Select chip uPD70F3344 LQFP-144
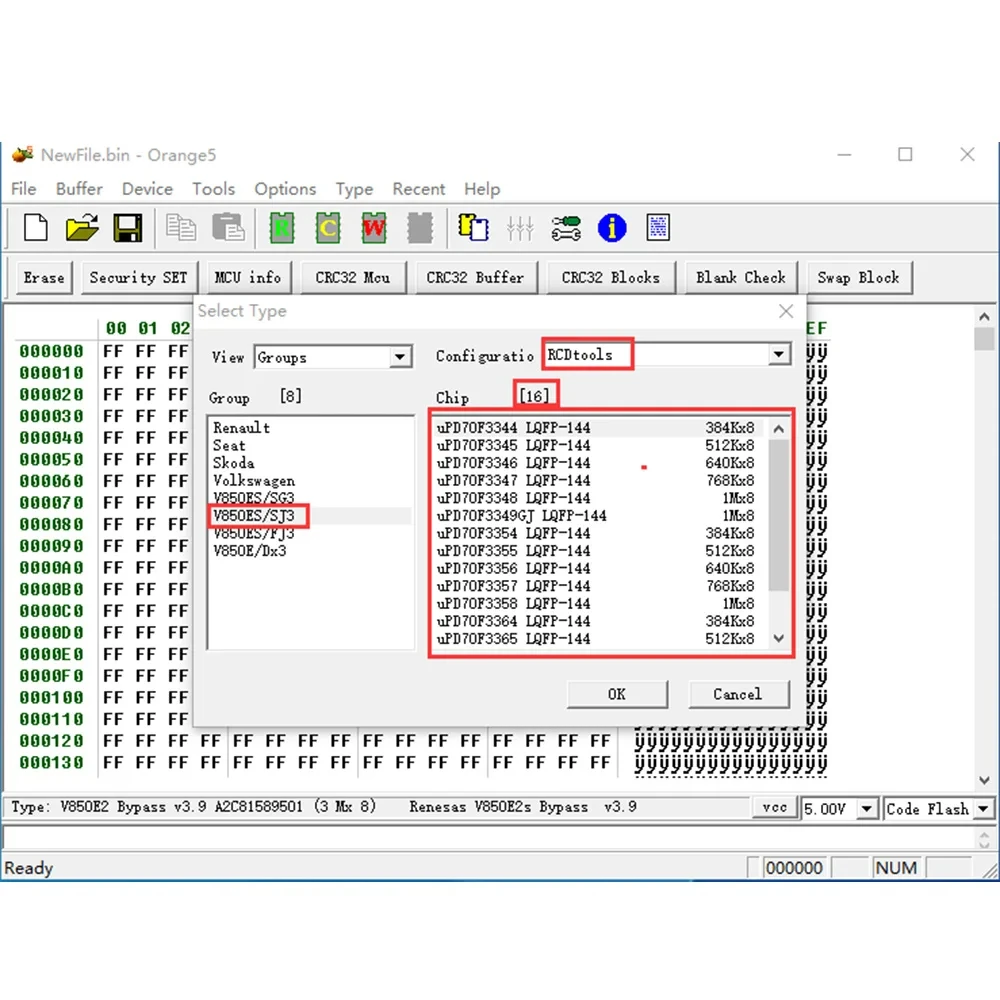1000x1000 pixels. coord(596,427)
